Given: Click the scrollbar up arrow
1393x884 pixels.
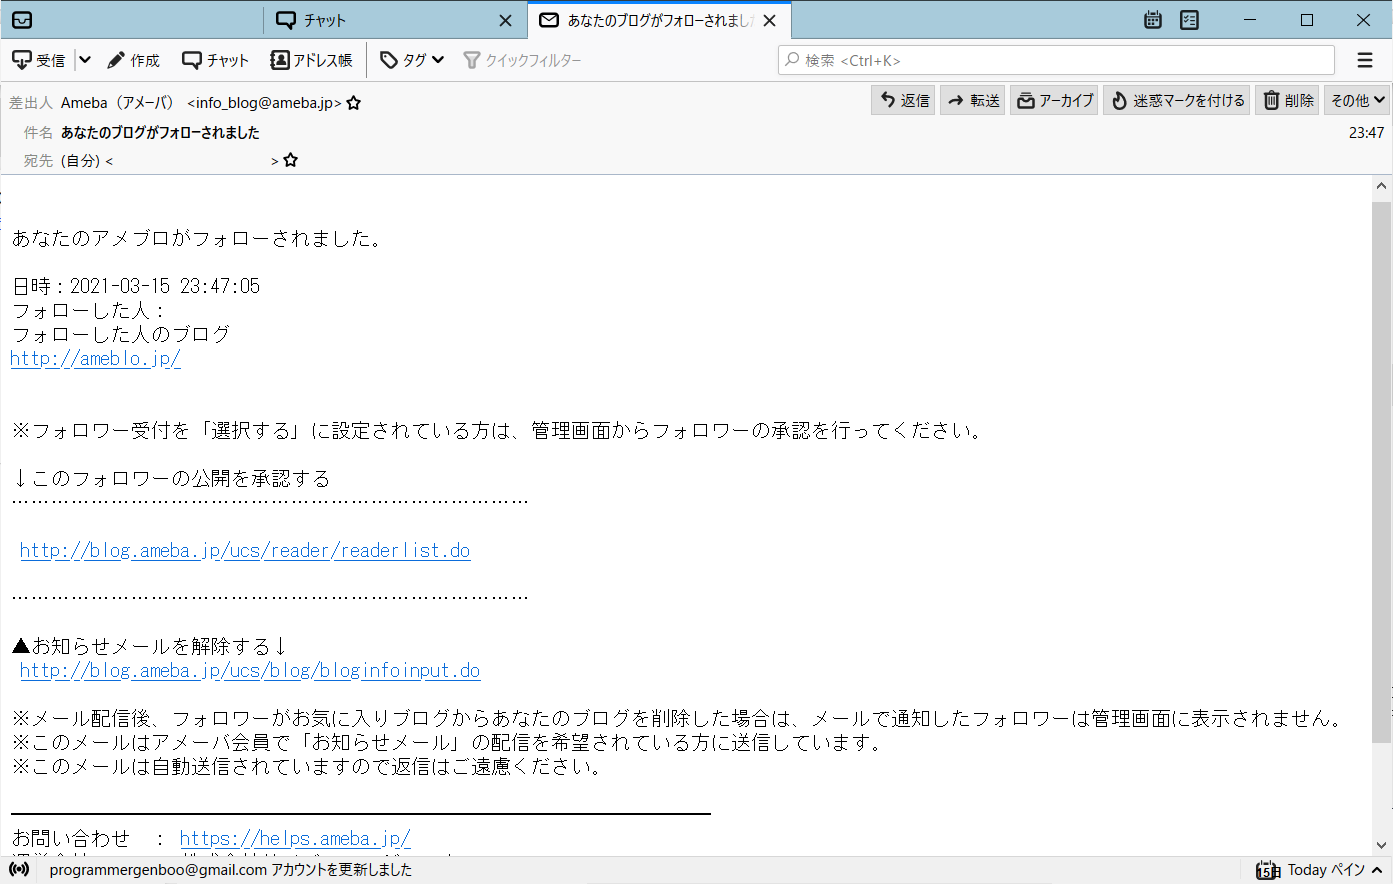Looking at the screenshot, I should point(1382,186).
